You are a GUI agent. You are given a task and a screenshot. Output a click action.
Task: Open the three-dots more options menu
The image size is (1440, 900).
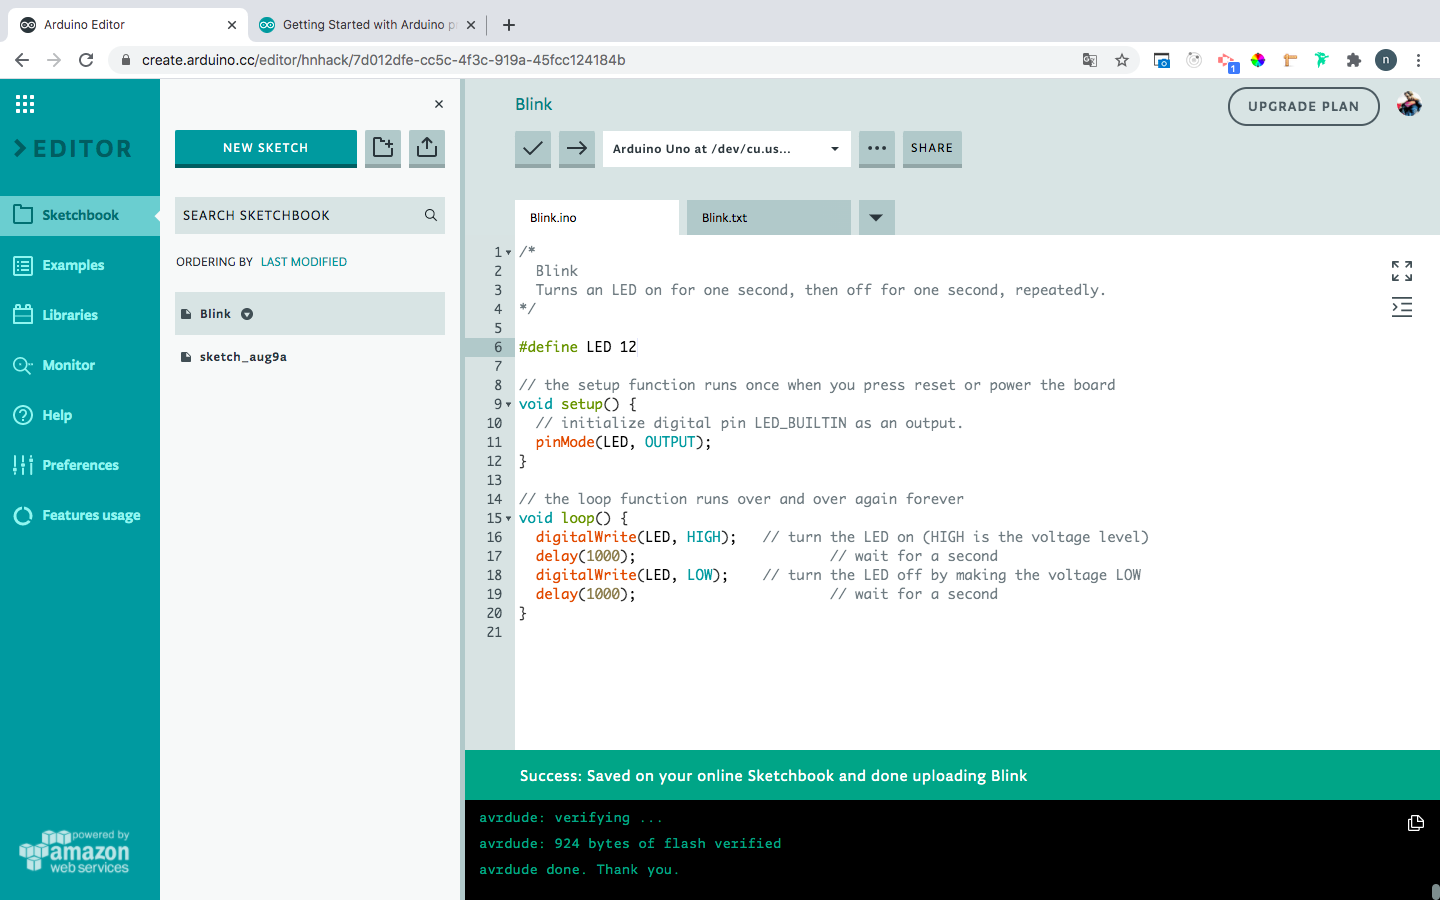(877, 149)
